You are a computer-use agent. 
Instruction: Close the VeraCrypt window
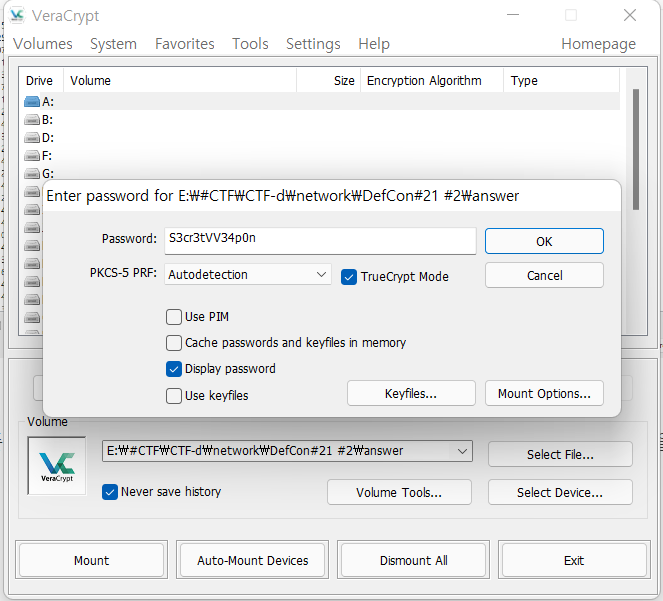point(630,15)
